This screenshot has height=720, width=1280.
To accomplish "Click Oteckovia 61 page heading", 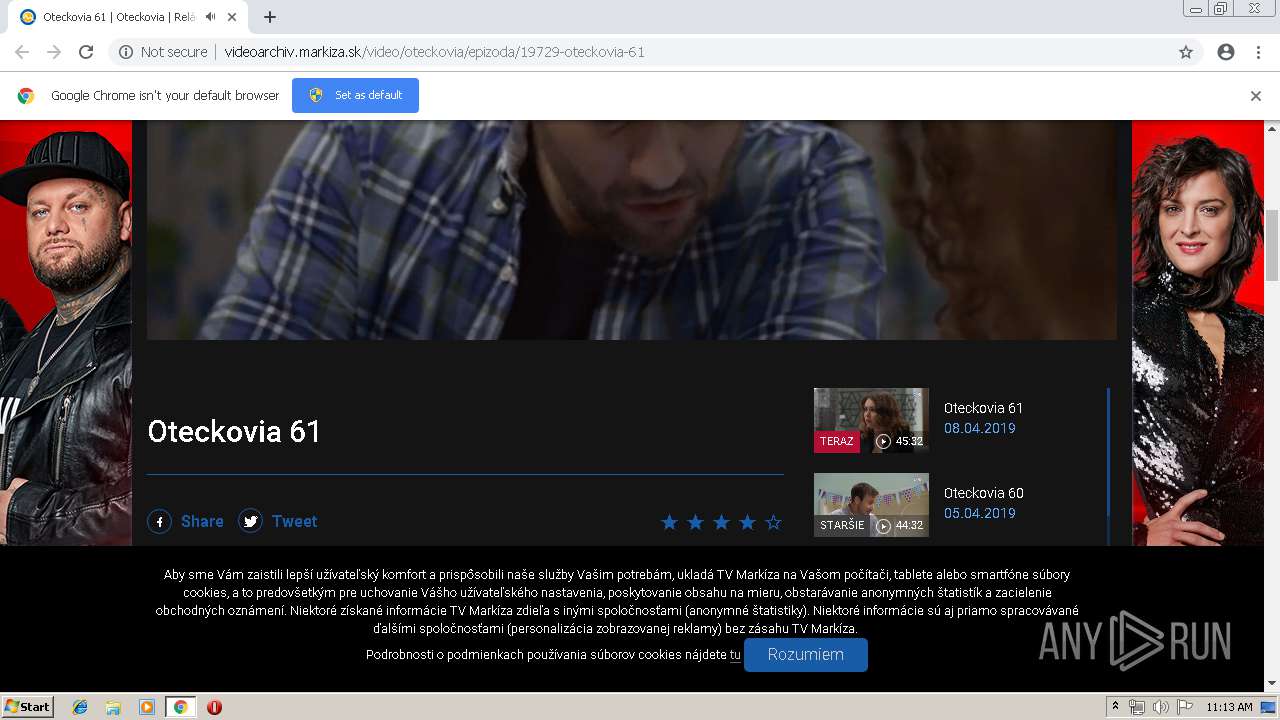I will point(234,431).
